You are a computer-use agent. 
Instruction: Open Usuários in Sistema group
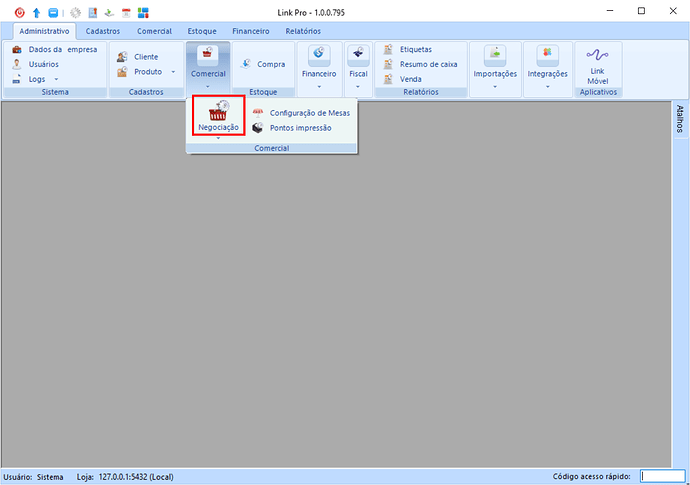coord(43,64)
